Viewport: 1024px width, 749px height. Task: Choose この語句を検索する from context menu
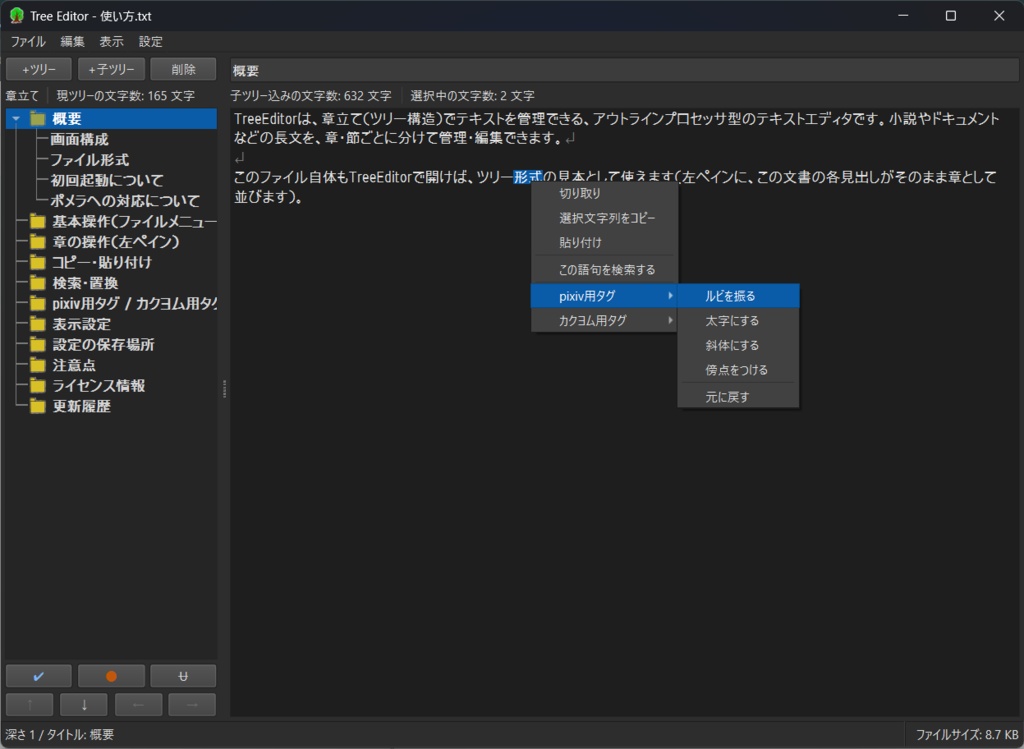click(x=604, y=270)
